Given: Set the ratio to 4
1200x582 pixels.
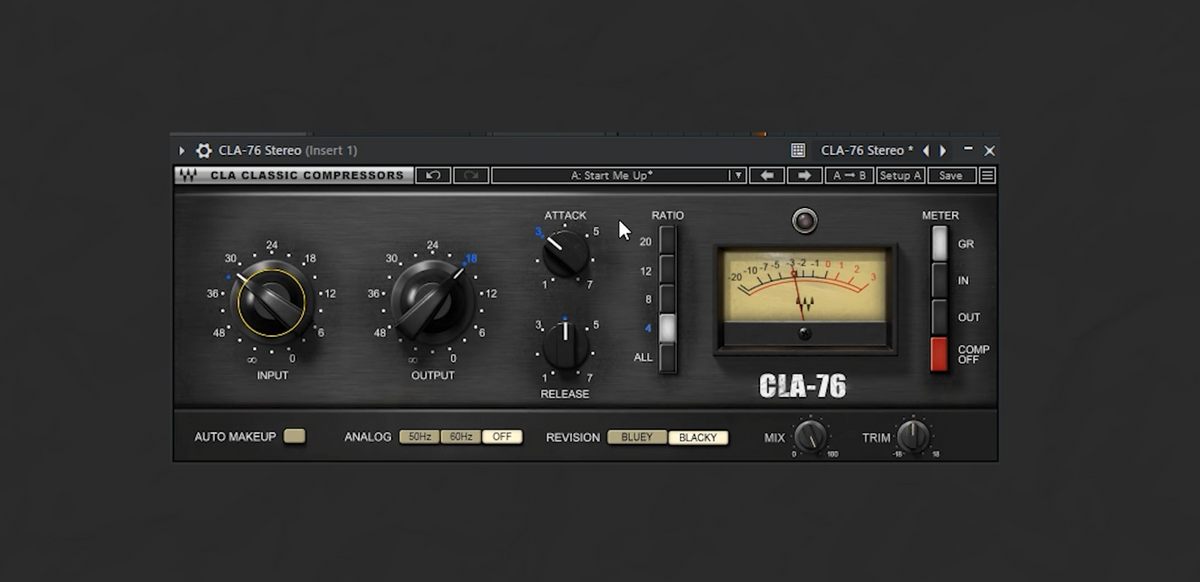Looking at the screenshot, I should [667, 328].
